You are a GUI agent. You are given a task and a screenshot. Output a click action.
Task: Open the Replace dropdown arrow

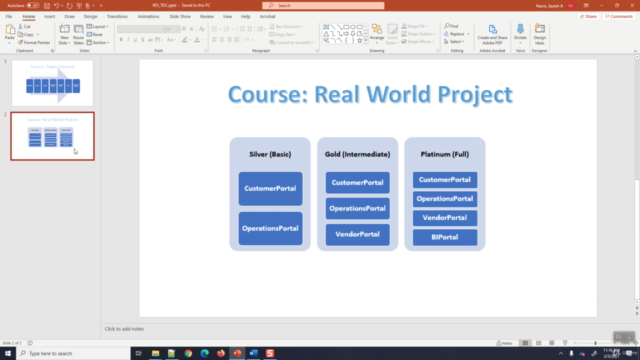click(468, 34)
